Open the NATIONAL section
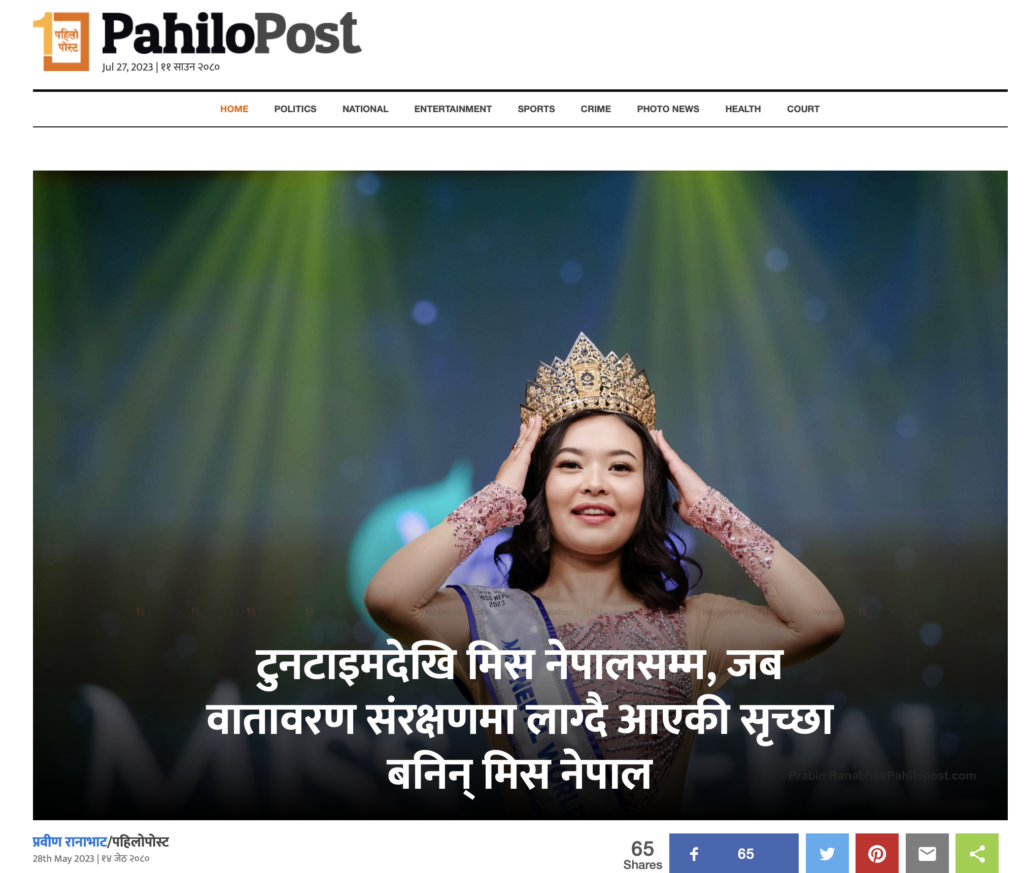Screen dimensions: 1024x873 click(x=365, y=109)
